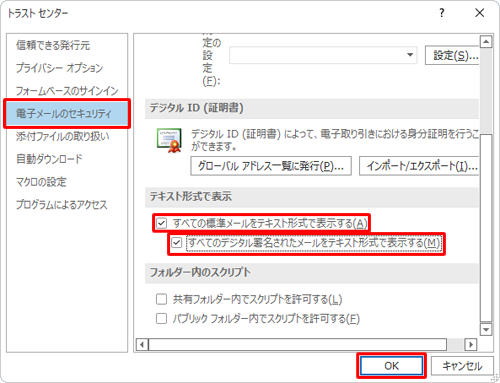
Task: Toggle すべてのデジタル署名されたメール checkbox
Action: (177, 242)
